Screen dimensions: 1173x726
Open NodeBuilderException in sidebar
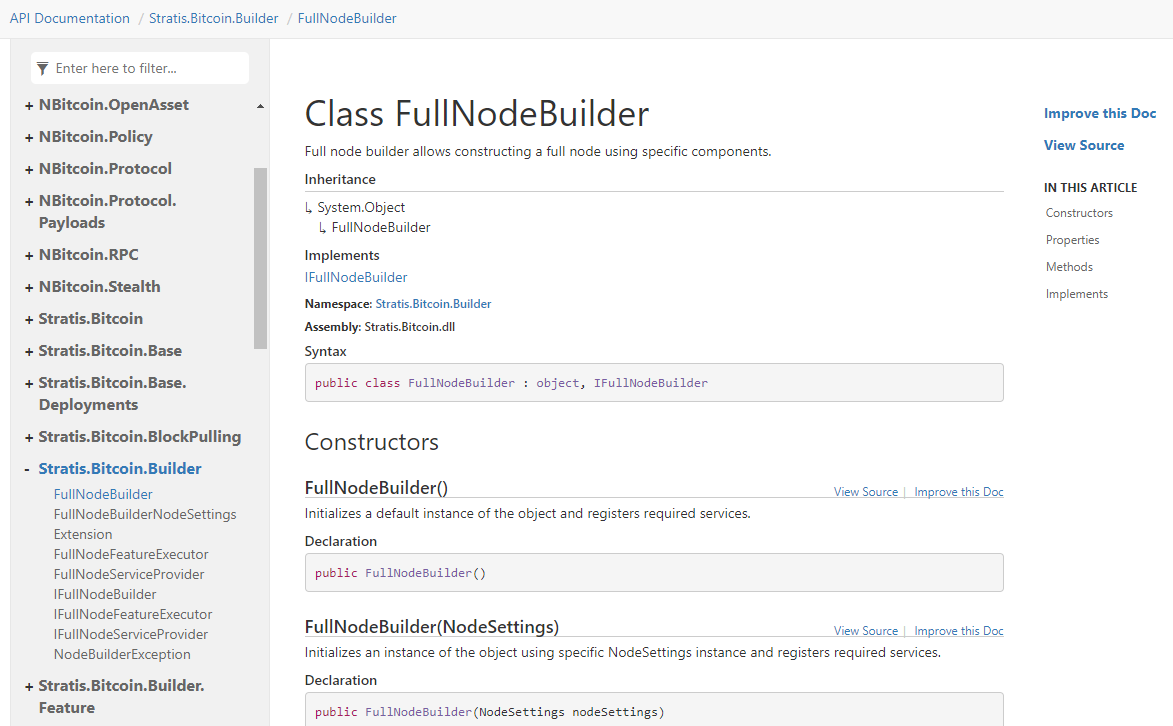[x=122, y=654]
